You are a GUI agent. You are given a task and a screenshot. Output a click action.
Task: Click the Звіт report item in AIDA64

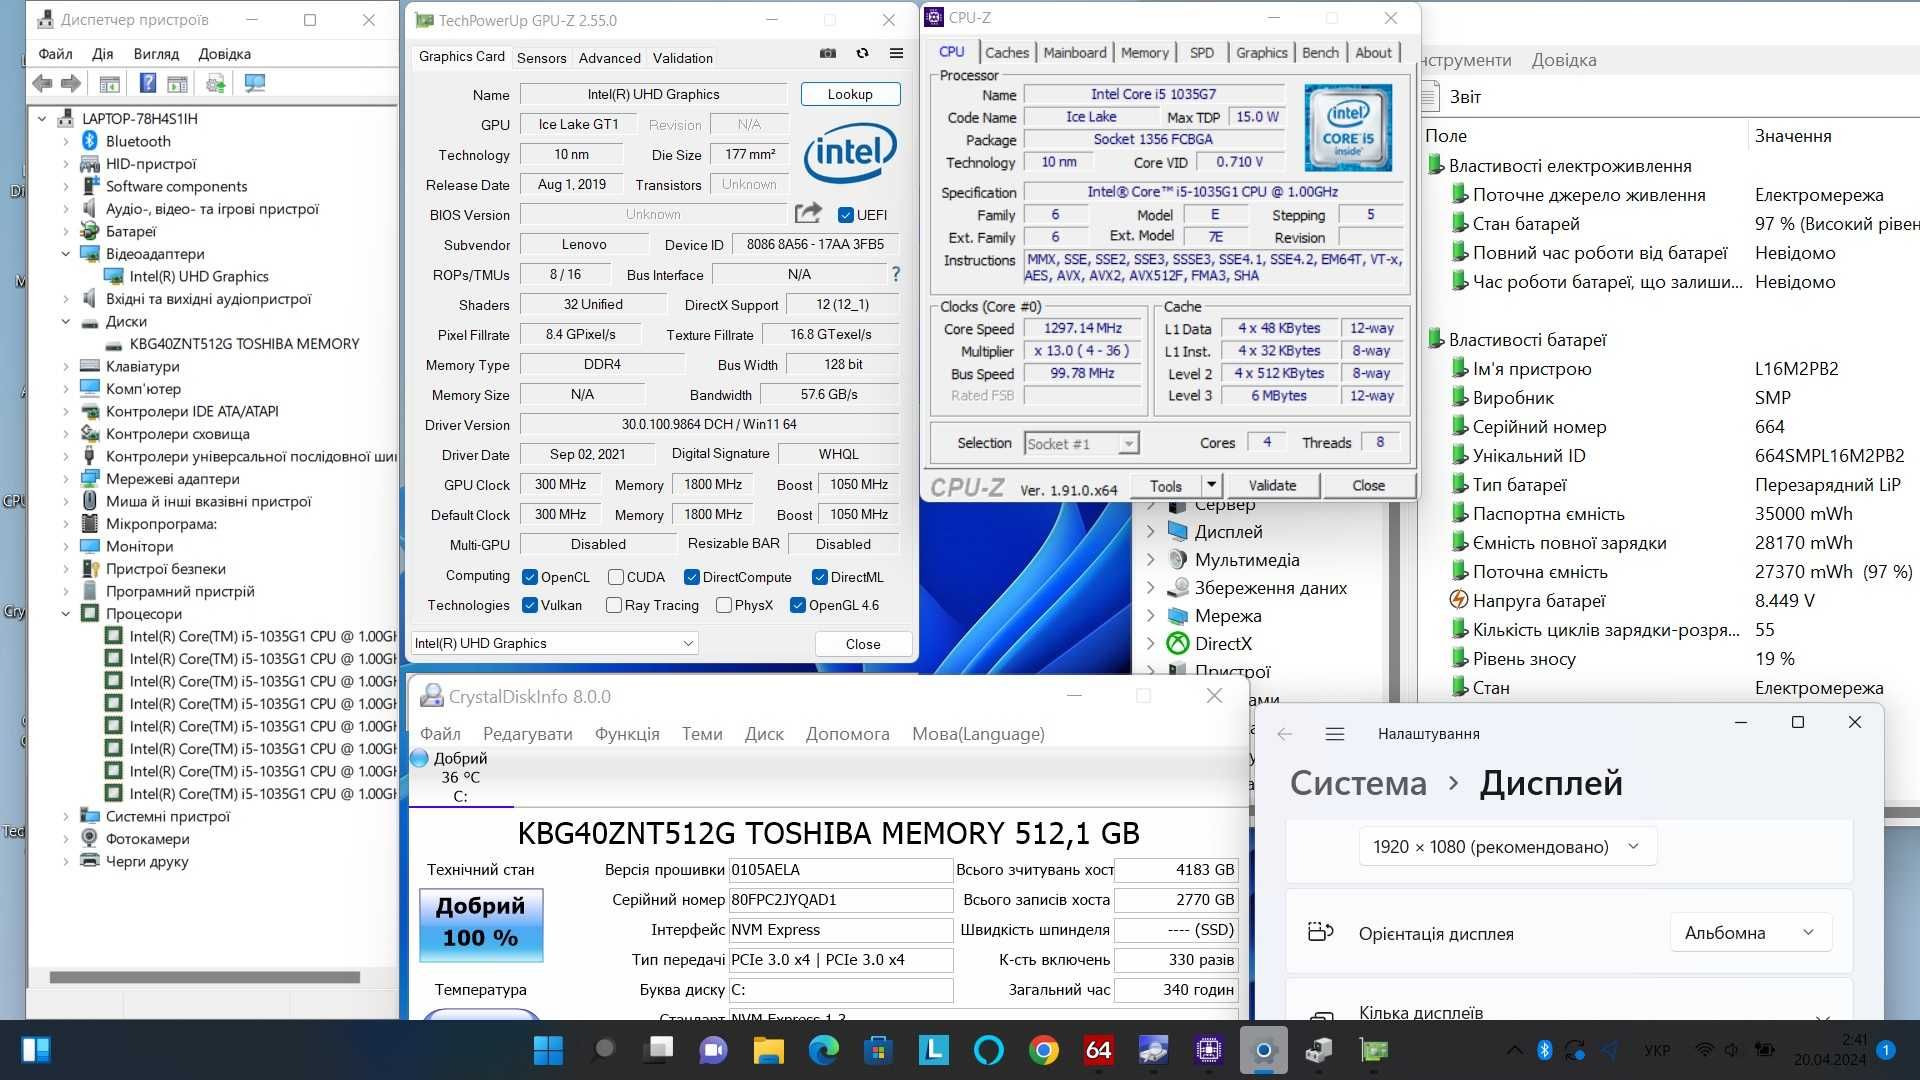coord(1464,97)
